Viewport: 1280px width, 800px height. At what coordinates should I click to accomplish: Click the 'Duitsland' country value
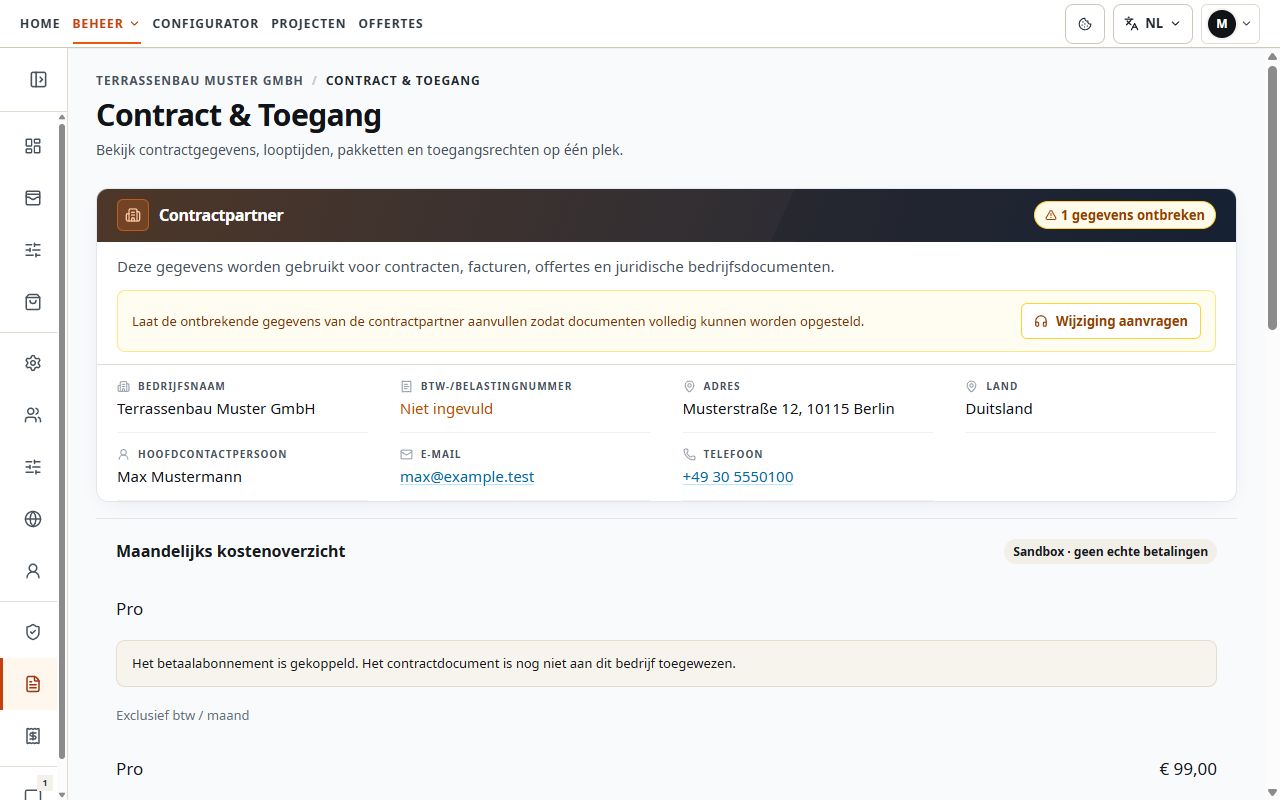(x=999, y=409)
